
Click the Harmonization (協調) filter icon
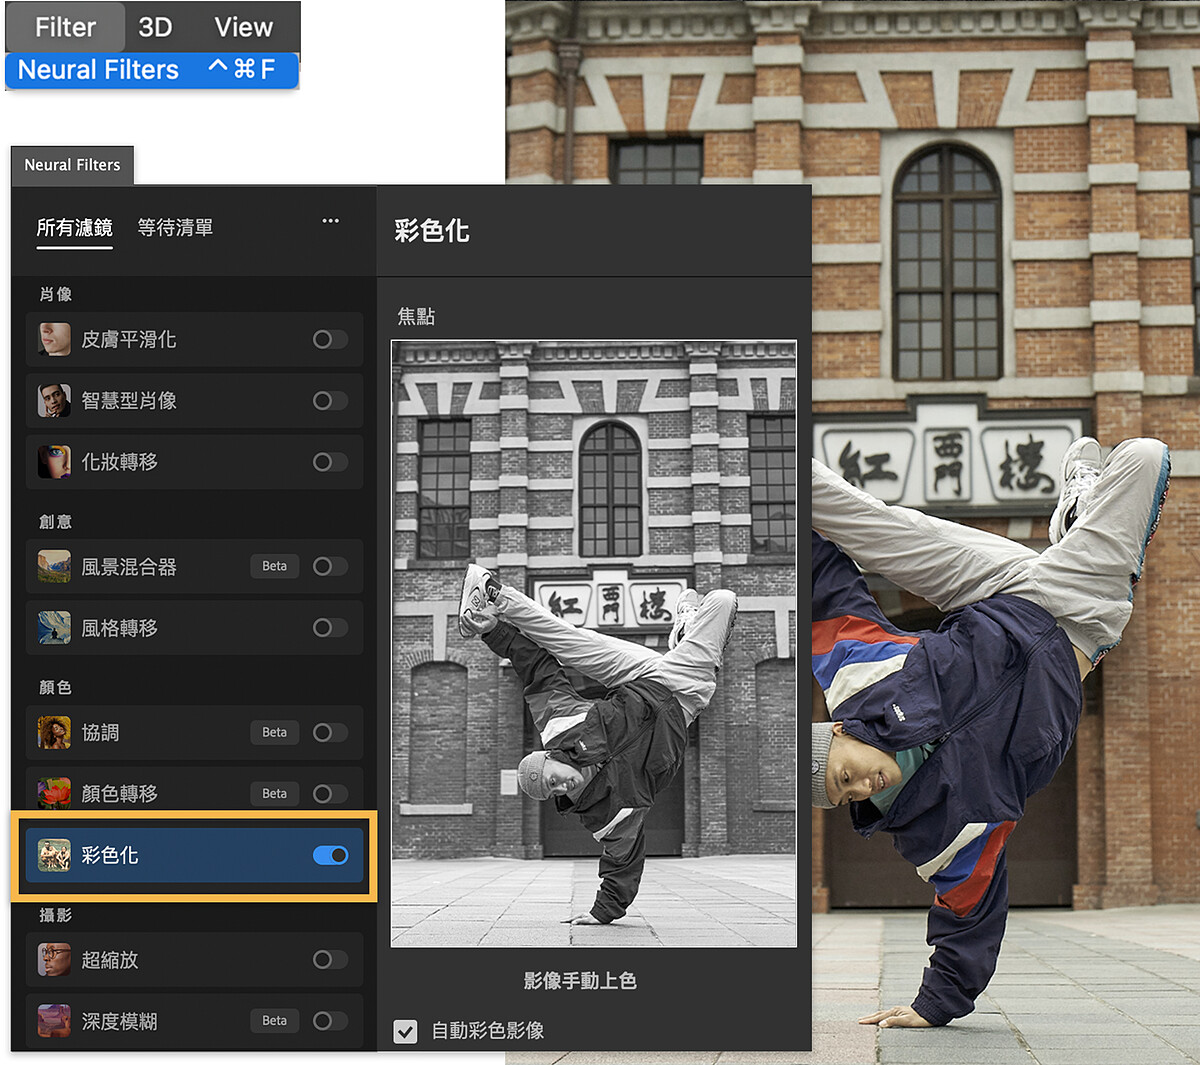(54, 732)
